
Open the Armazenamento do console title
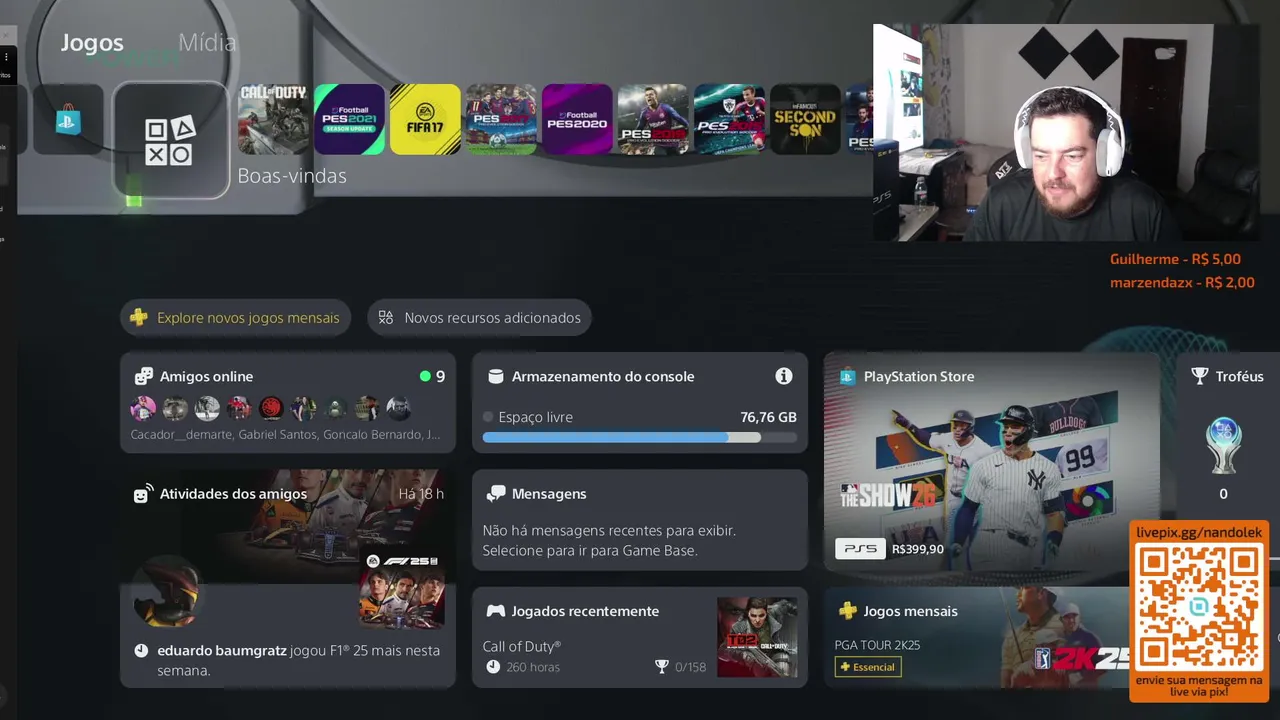[x=603, y=376]
